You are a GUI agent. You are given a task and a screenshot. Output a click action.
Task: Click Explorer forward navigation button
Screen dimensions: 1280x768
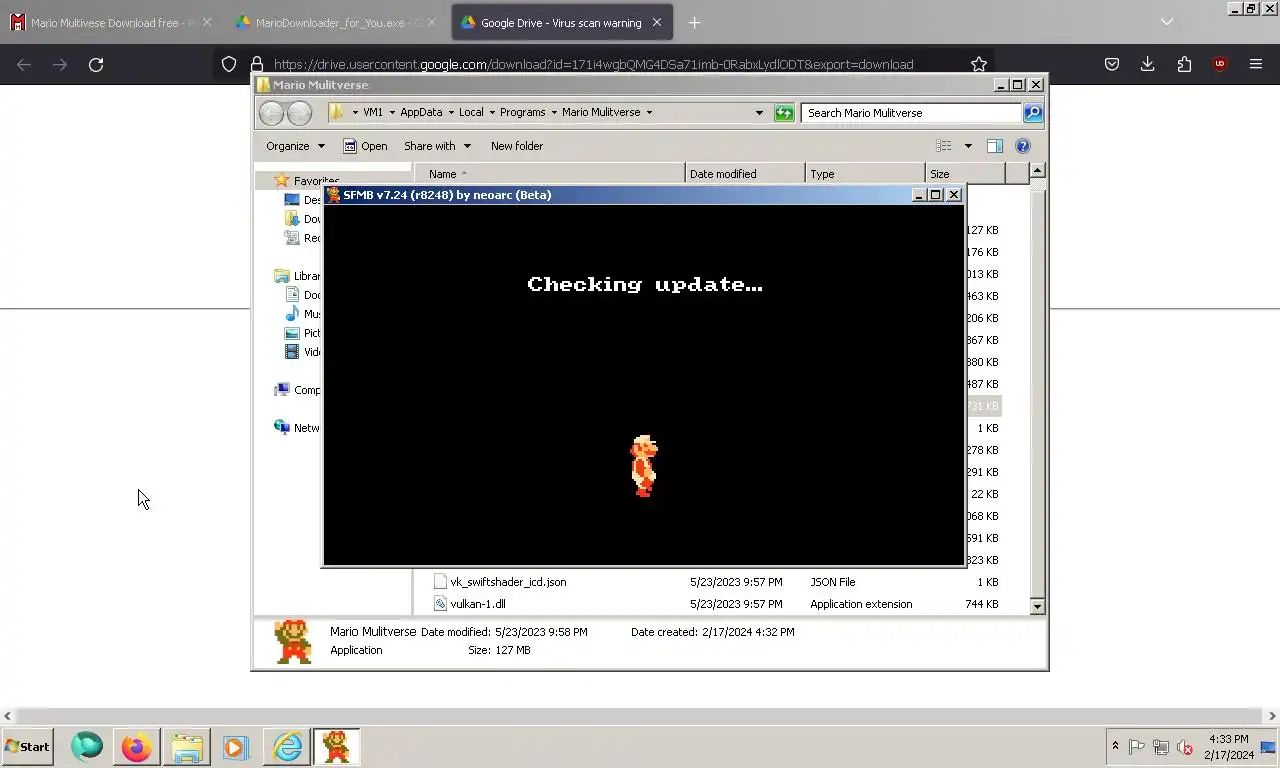(x=299, y=113)
